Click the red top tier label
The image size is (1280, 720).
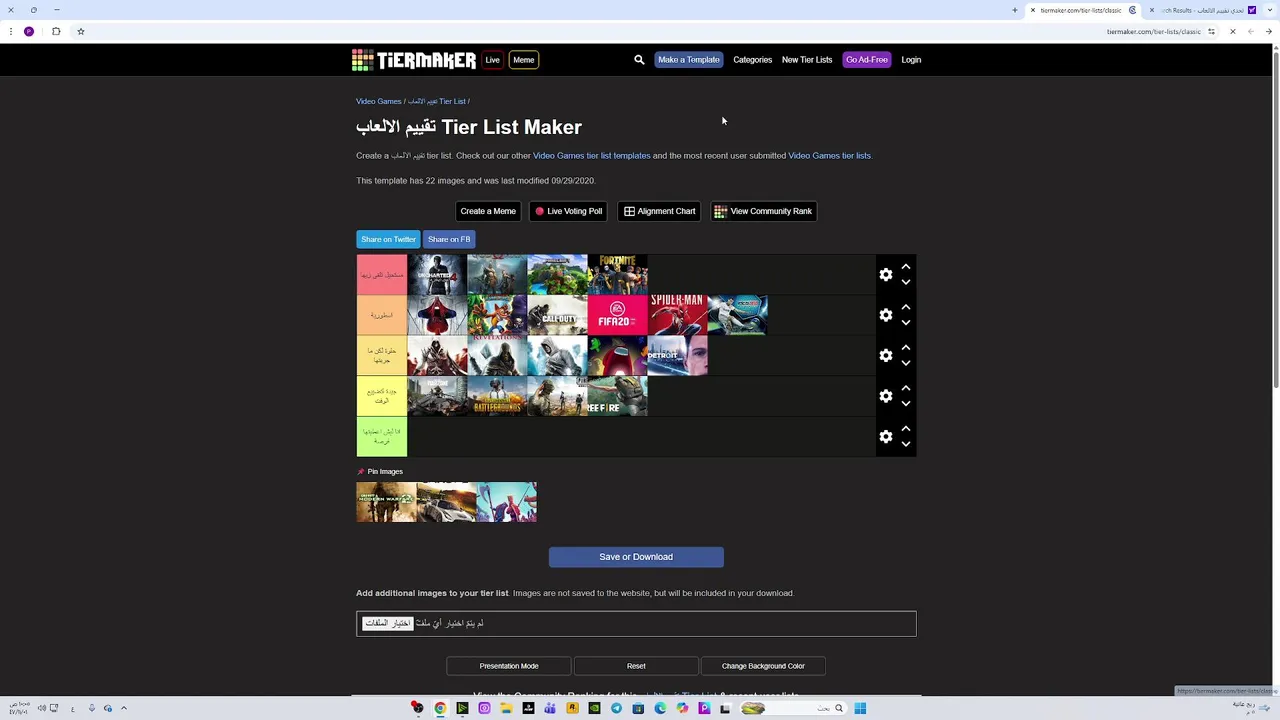tap(381, 275)
